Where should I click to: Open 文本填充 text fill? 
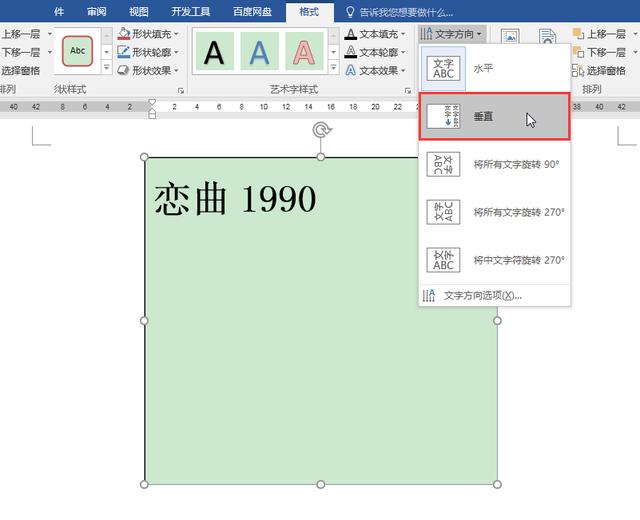[x=371, y=34]
